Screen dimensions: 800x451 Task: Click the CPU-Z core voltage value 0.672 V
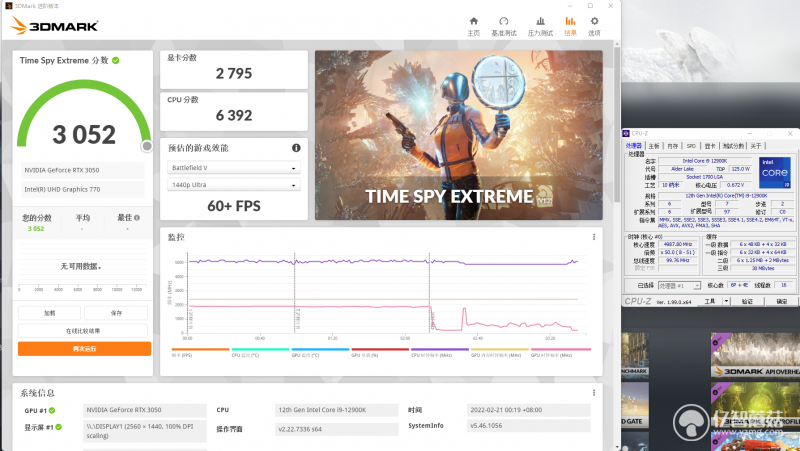coord(735,185)
